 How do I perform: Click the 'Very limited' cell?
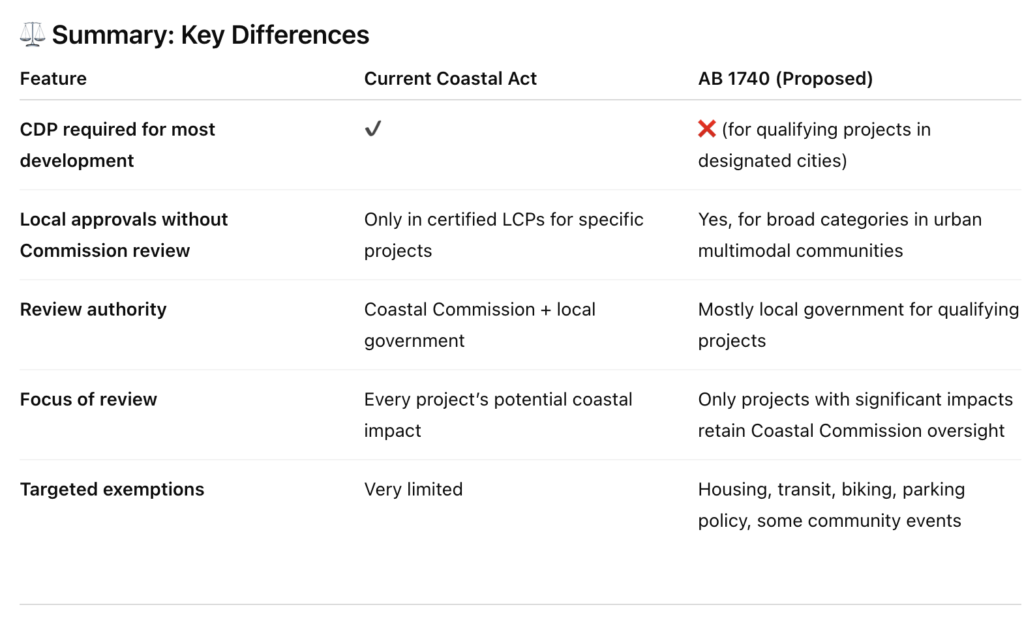pyautogui.click(x=413, y=489)
